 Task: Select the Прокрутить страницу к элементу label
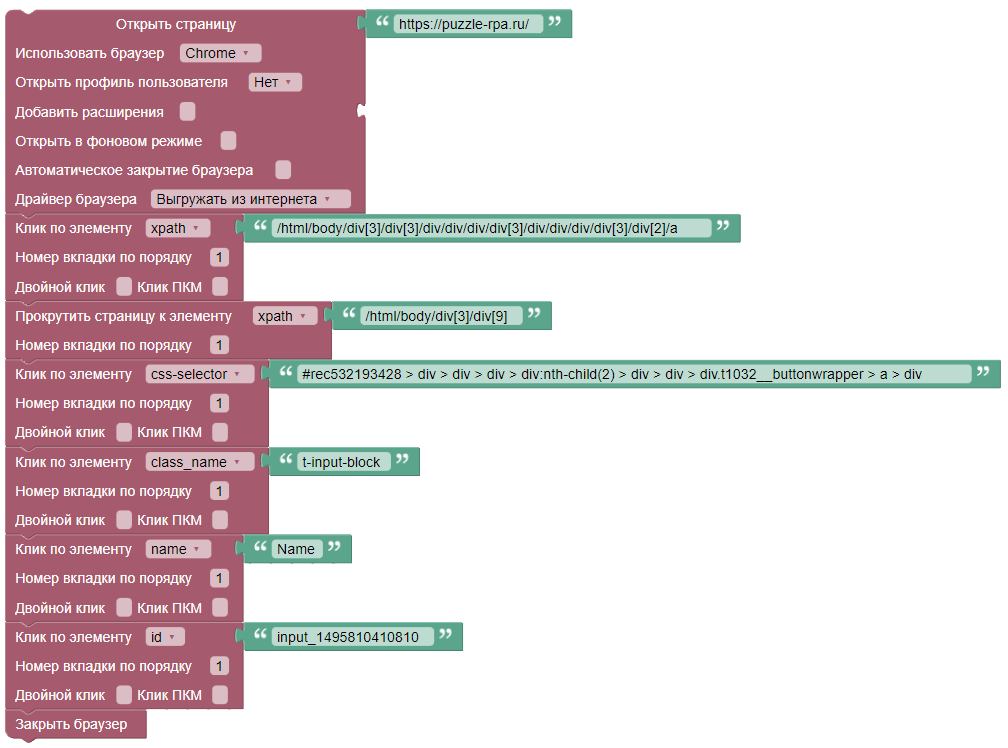(123, 316)
